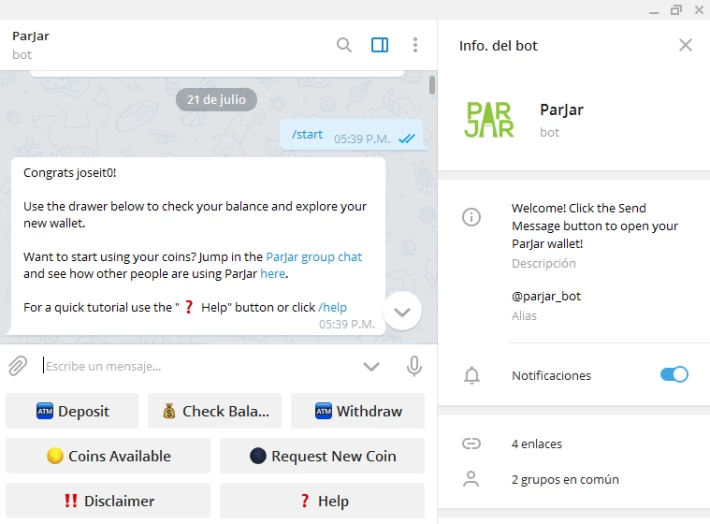Click the ParJar chat header title
The image size is (710, 524).
tap(31, 36)
